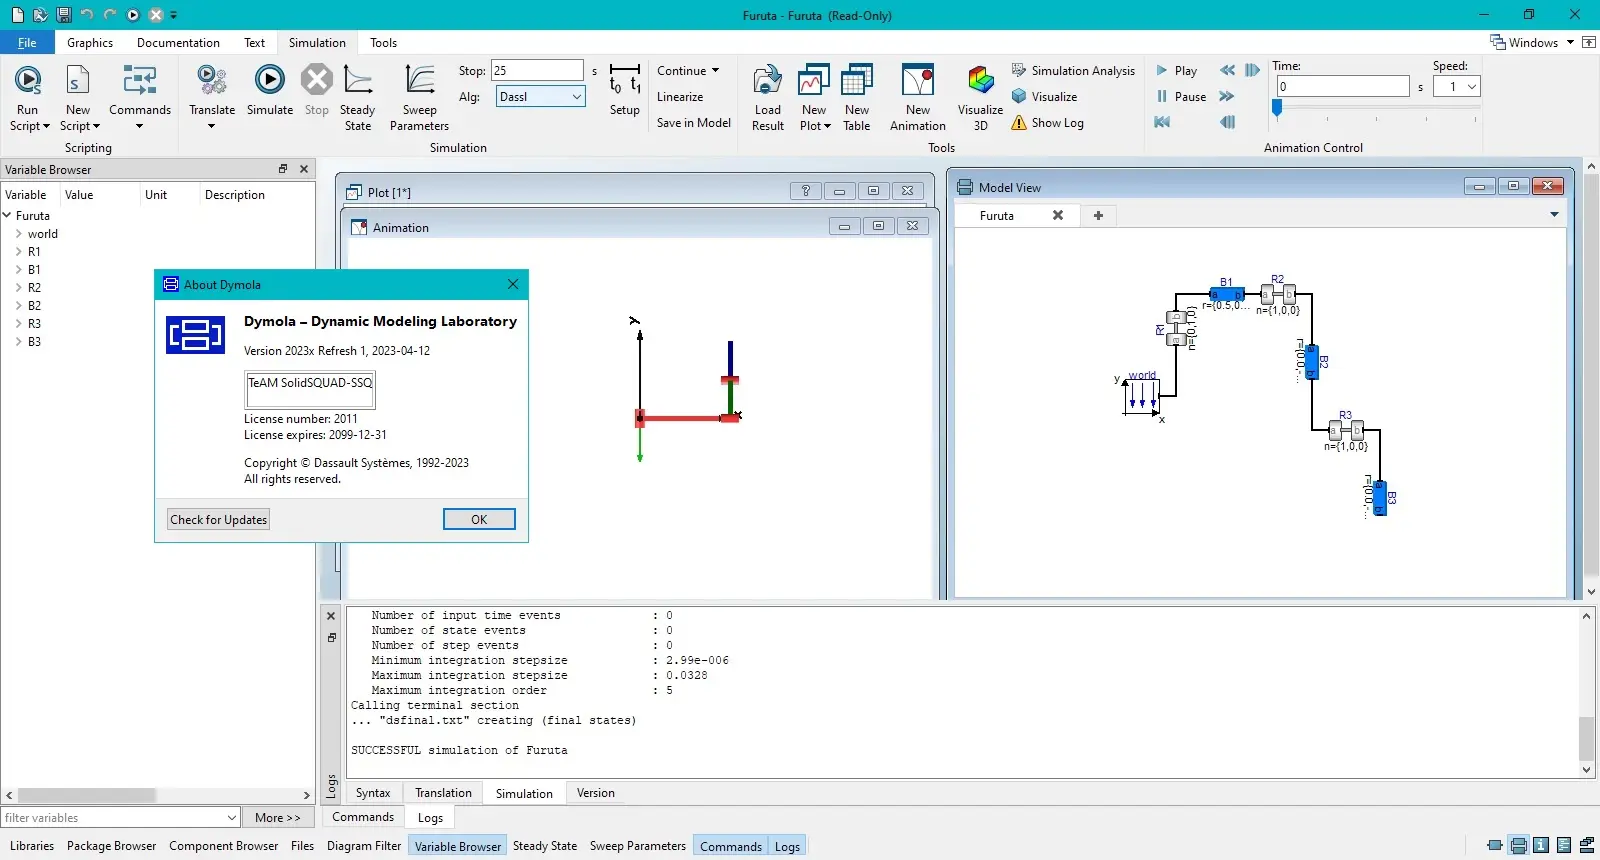
Task: Click the Modelica Text icon in status bar
Action: pyautogui.click(x=1564, y=846)
